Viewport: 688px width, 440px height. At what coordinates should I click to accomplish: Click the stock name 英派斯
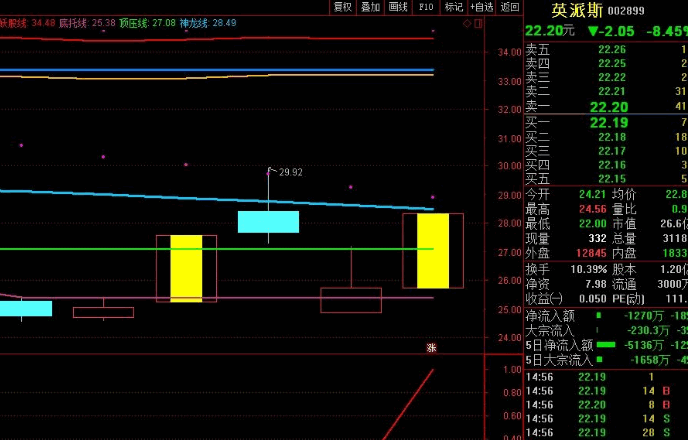[577, 10]
